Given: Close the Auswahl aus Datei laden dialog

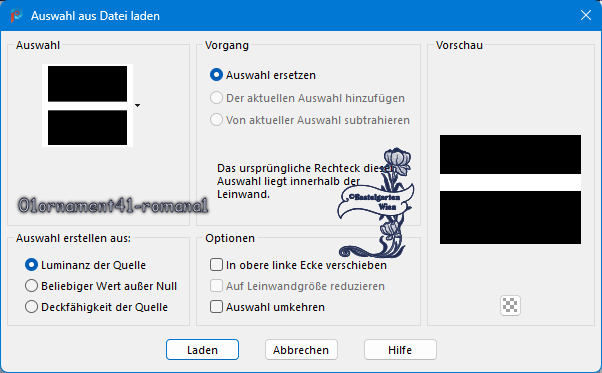Looking at the screenshot, I should 585,15.
